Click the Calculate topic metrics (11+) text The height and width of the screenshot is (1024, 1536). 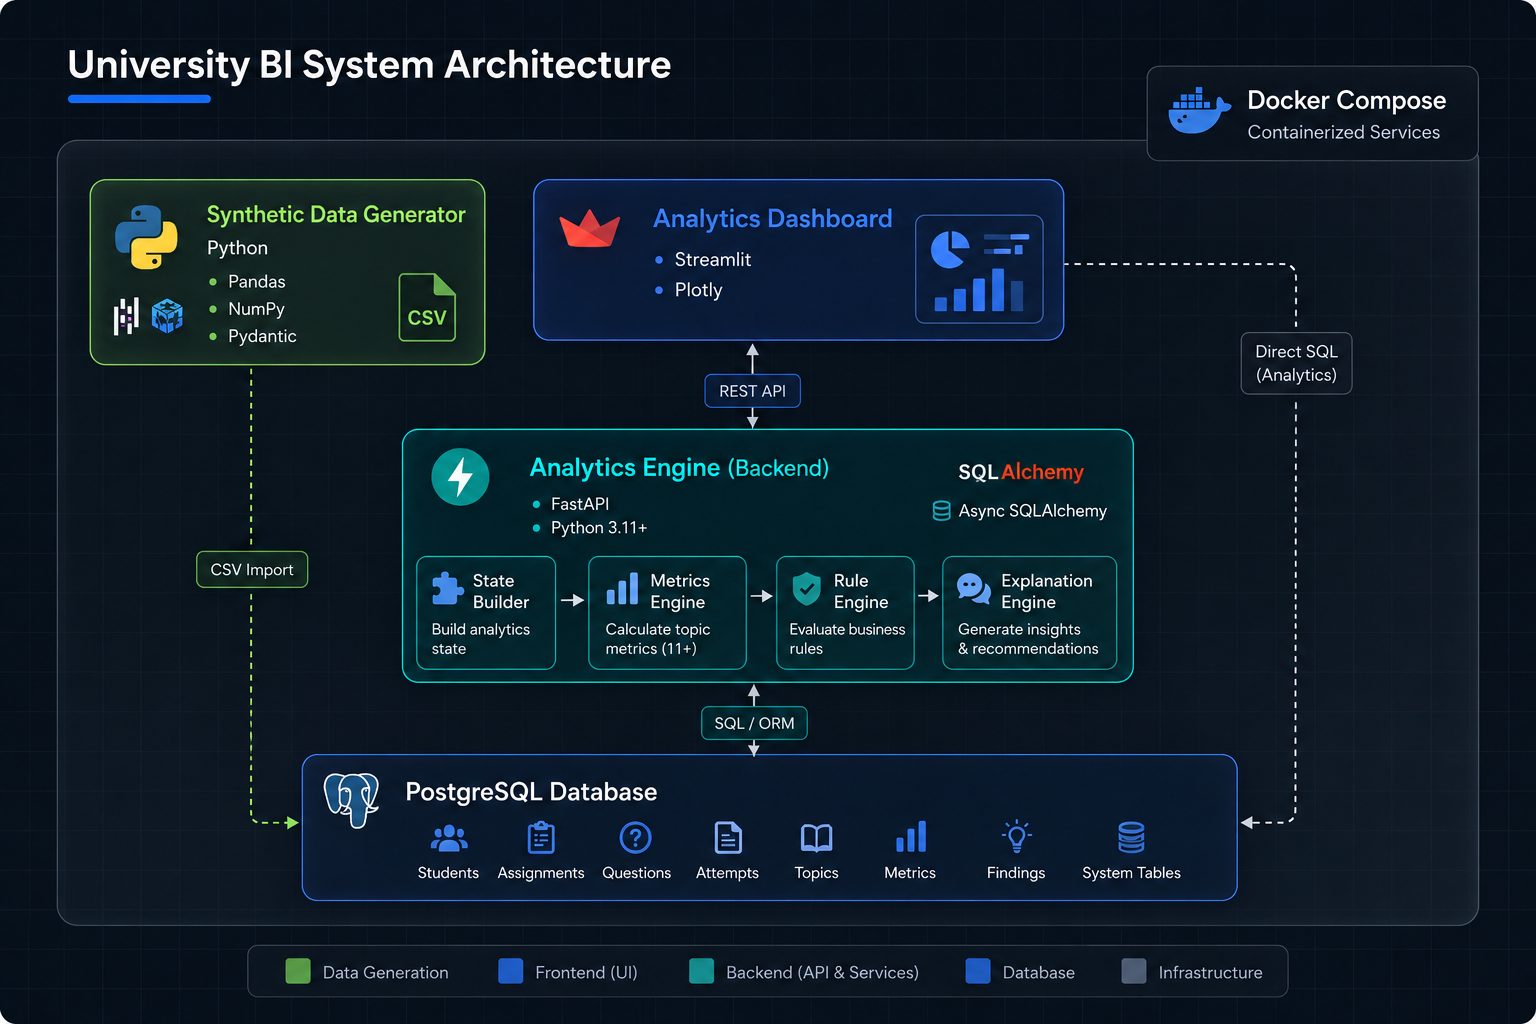(658, 639)
